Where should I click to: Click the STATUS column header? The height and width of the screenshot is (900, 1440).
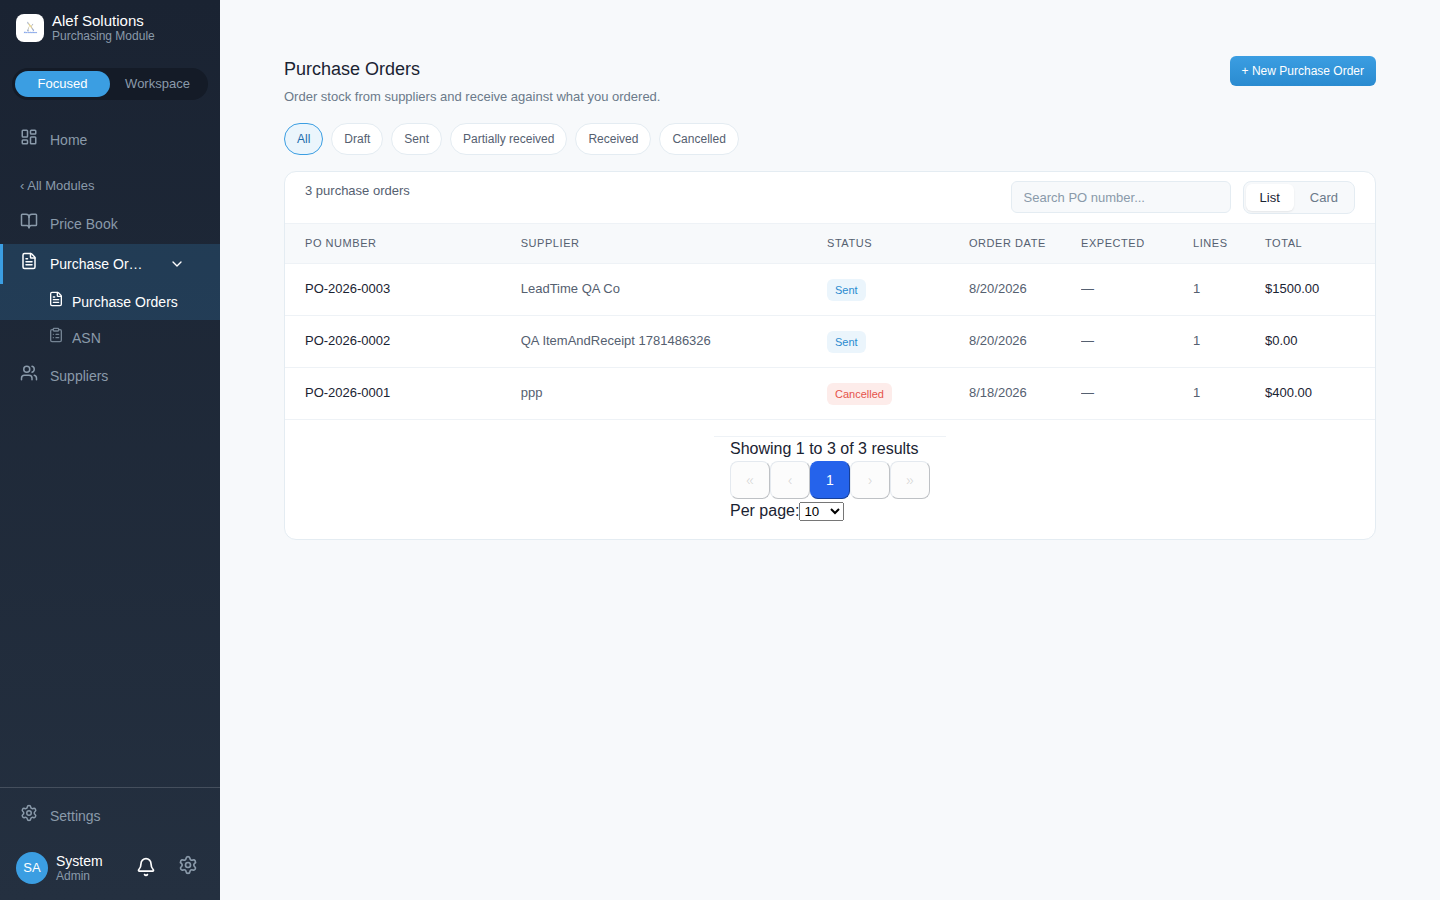(849, 243)
